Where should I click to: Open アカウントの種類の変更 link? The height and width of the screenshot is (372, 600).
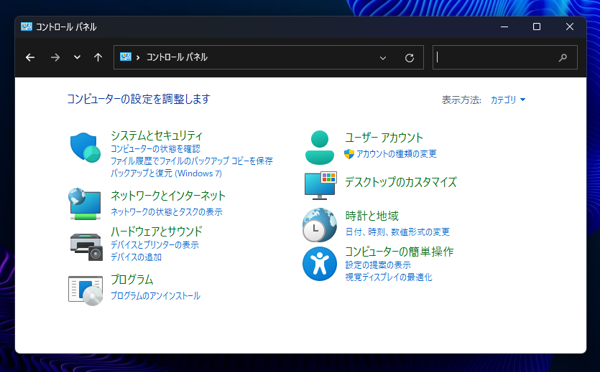pyautogui.click(x=396, y=154)
